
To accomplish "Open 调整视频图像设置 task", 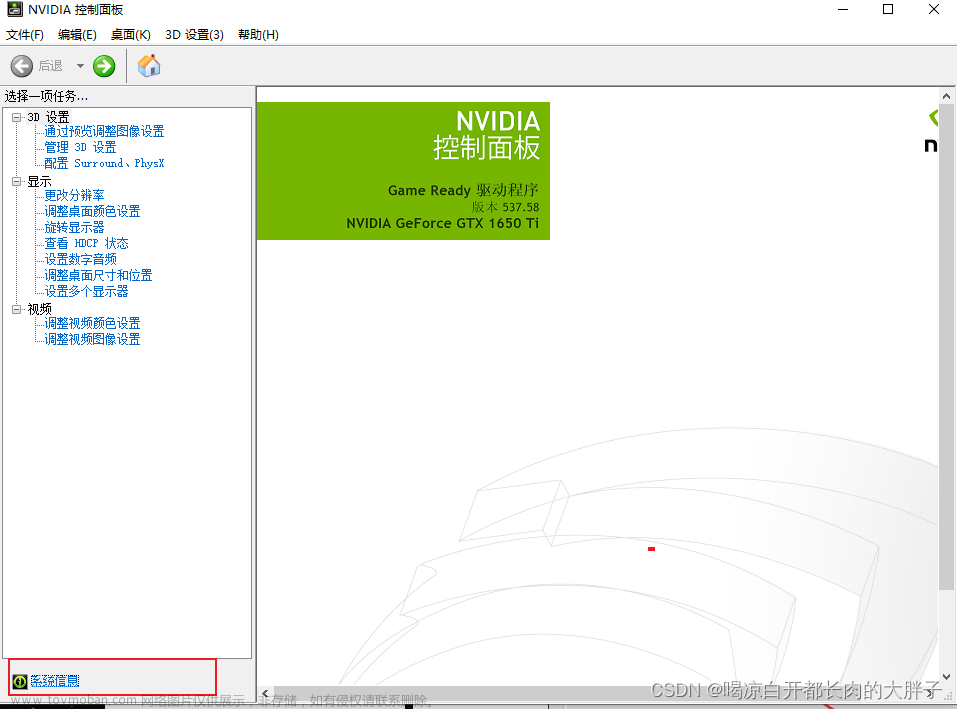I will pos(92,339).
